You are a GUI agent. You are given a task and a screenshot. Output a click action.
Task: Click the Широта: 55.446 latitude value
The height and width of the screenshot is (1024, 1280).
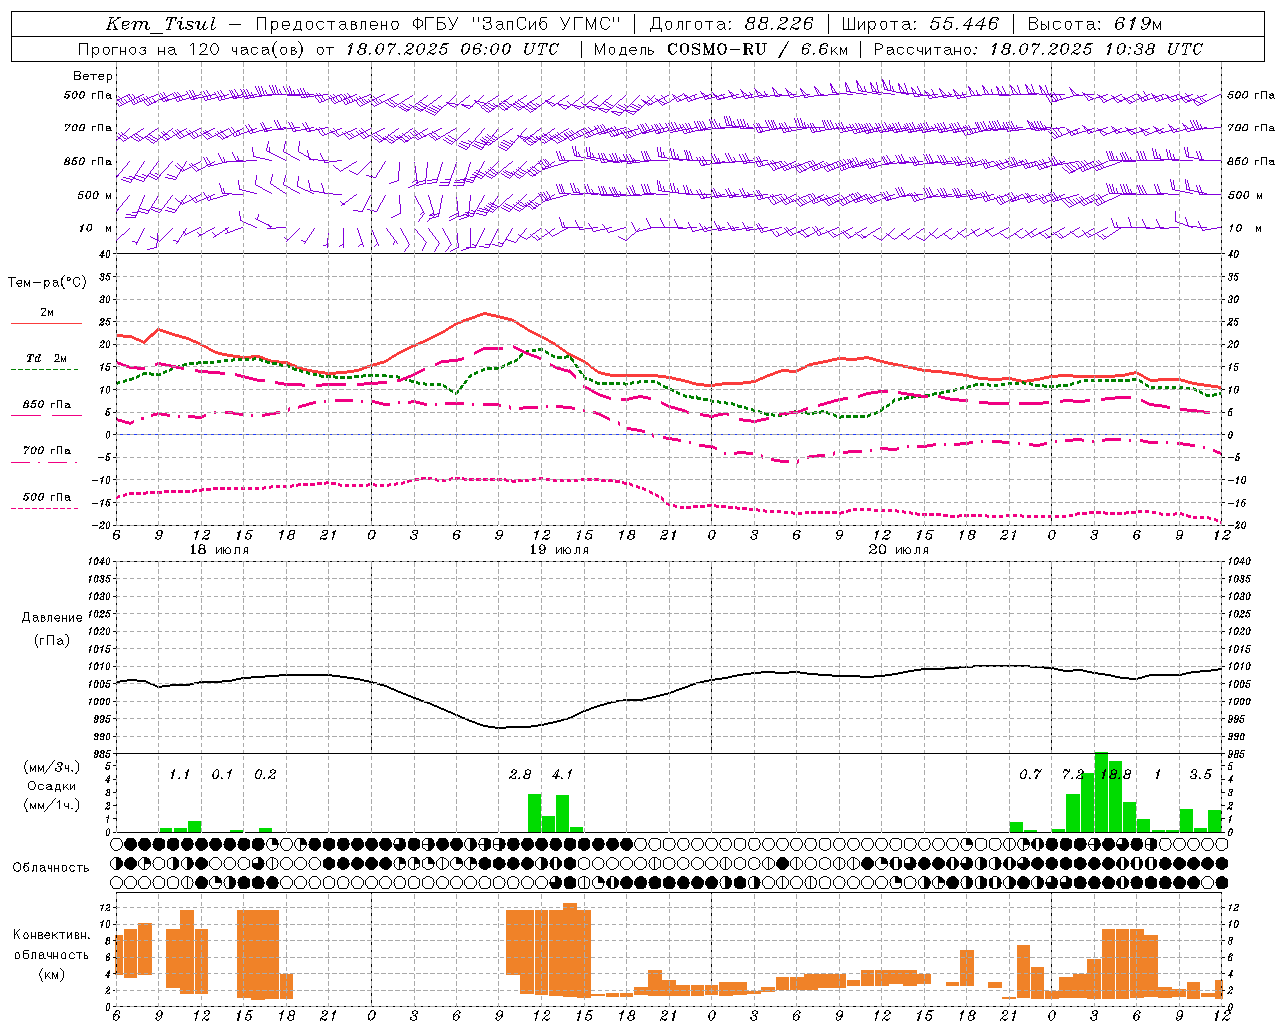[x=920, y=24]
